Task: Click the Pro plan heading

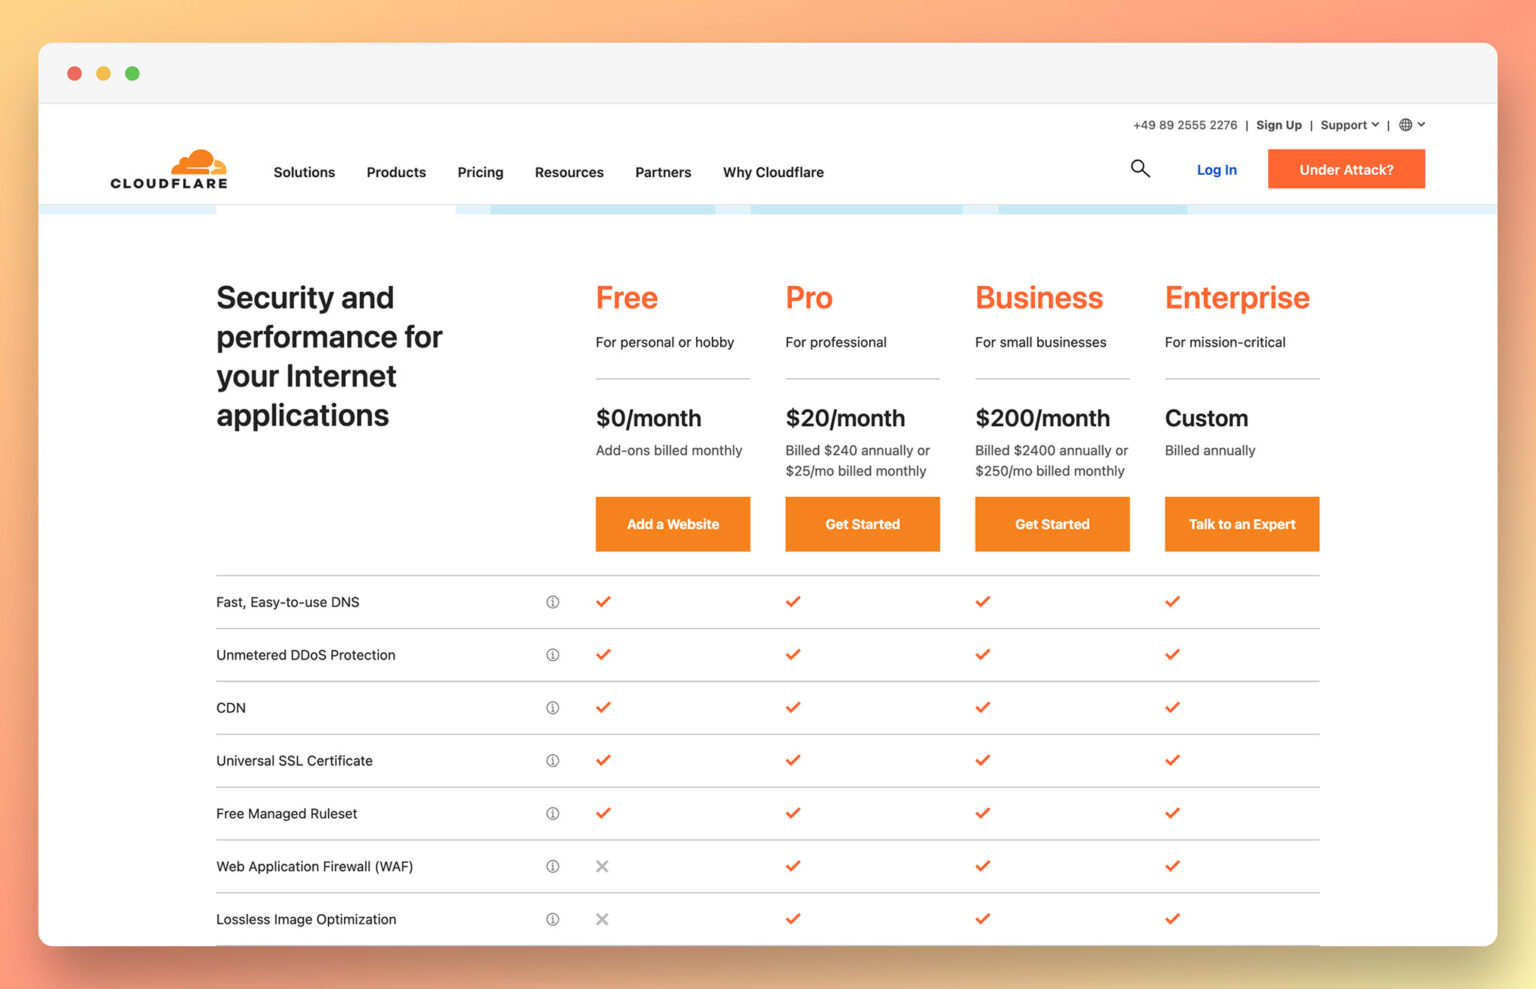Action: tap(809, 298)
